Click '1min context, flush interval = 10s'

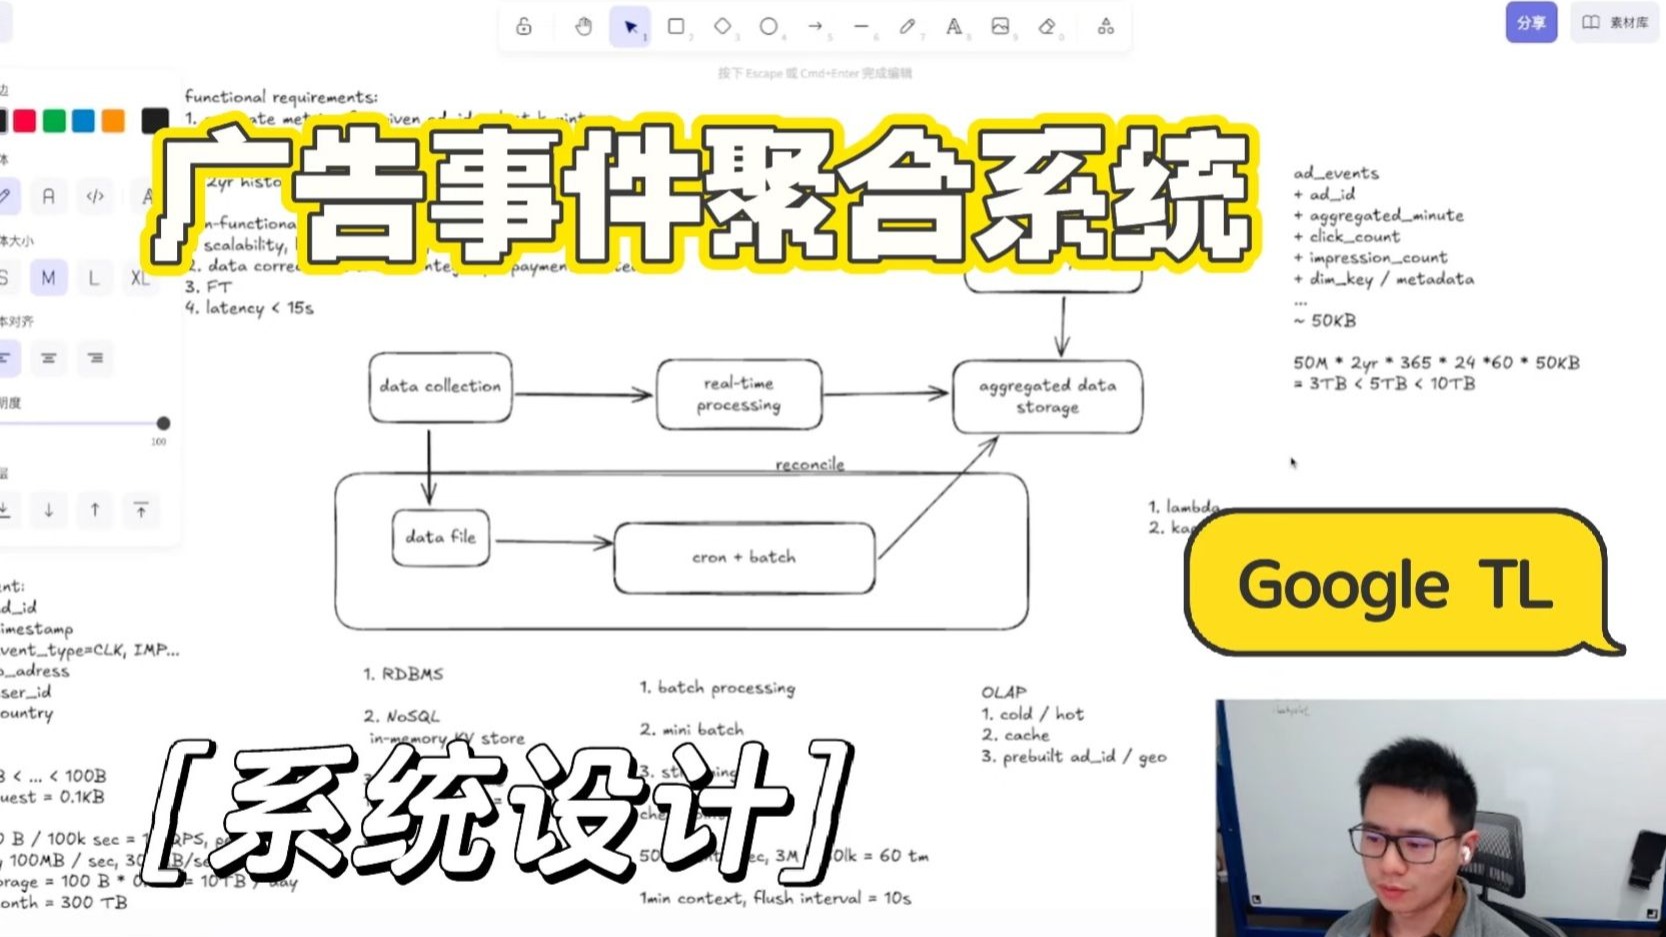776,898
